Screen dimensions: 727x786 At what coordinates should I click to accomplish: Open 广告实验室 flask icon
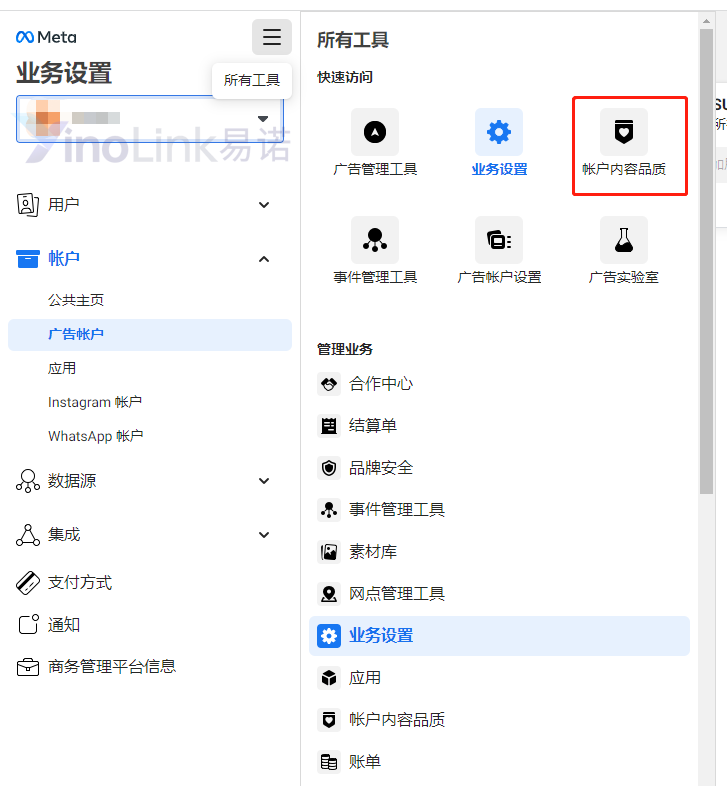point(624,240)
